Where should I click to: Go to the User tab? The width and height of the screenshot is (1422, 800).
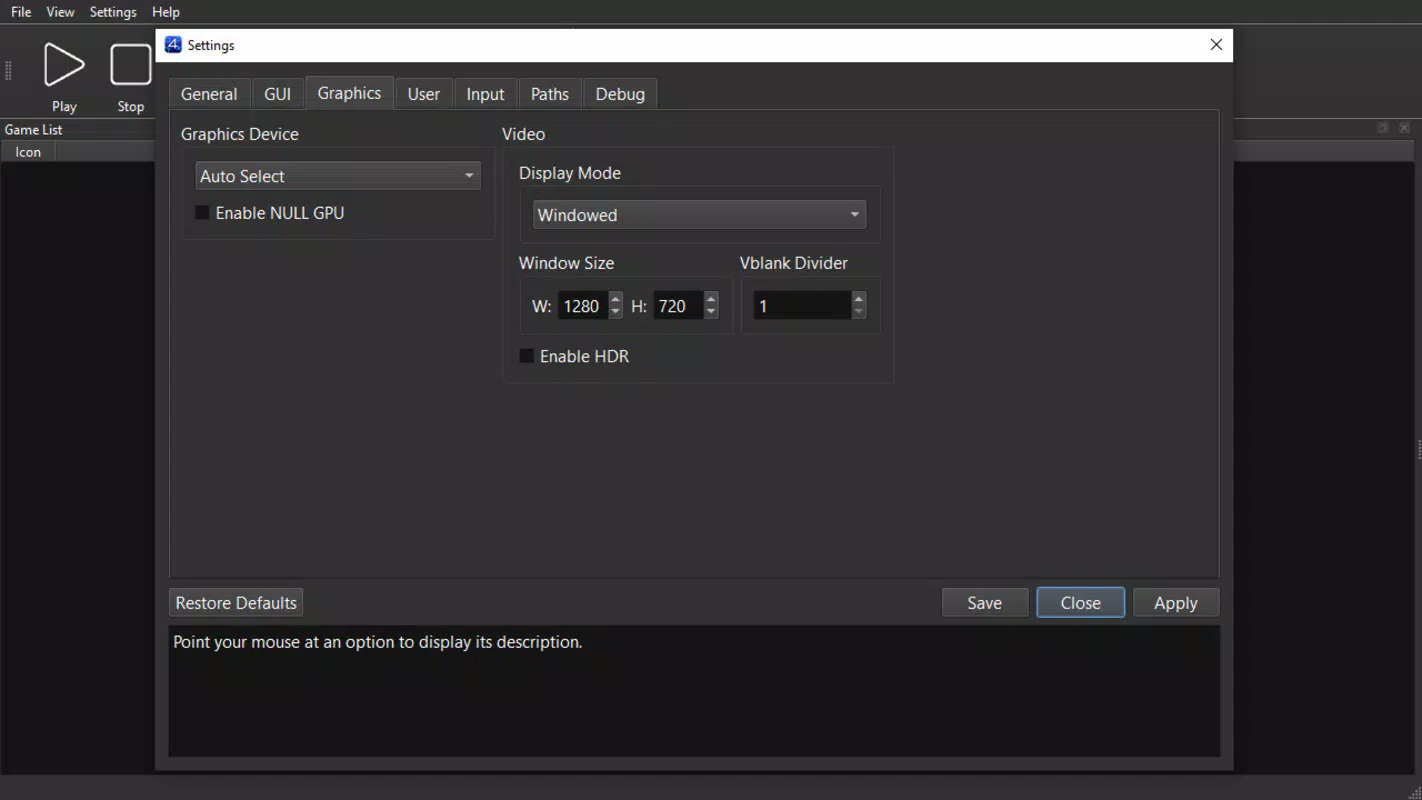point(424,94)
